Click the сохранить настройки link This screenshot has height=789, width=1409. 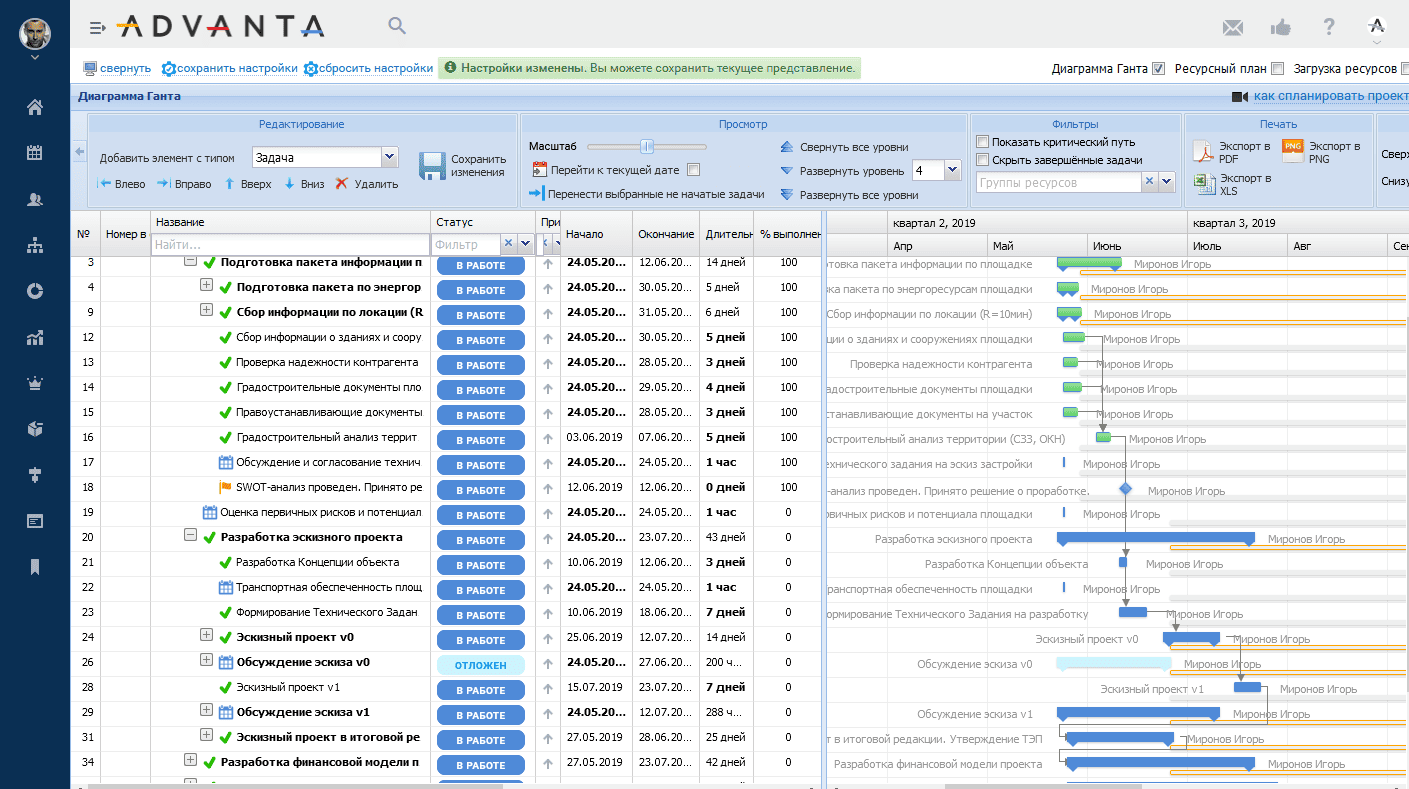(236, 69)
